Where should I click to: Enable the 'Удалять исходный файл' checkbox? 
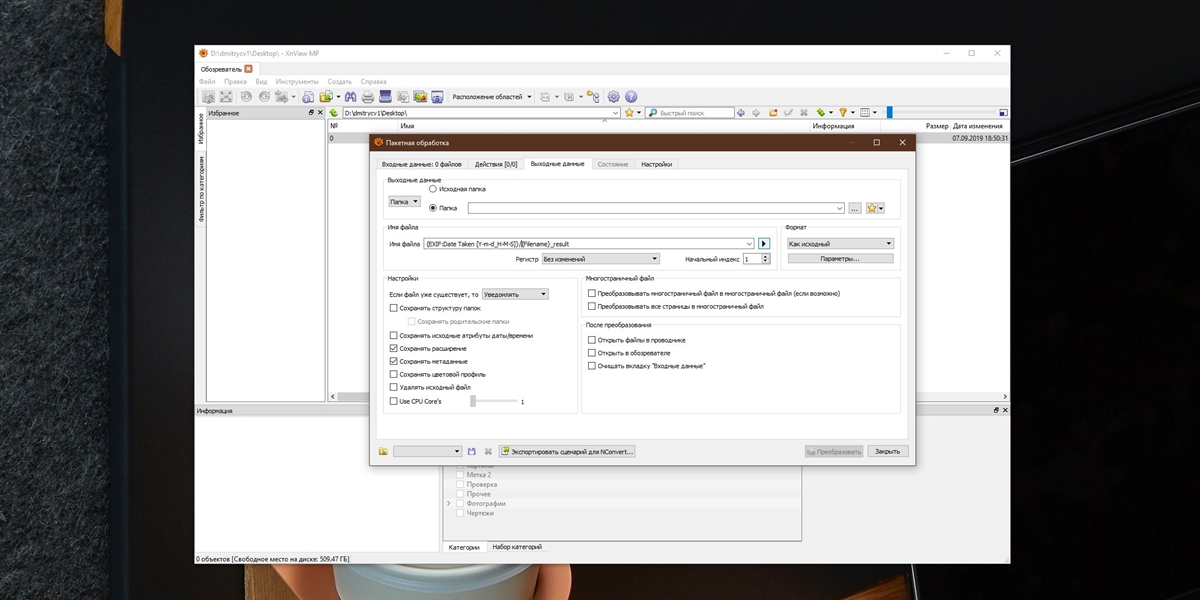393,387
